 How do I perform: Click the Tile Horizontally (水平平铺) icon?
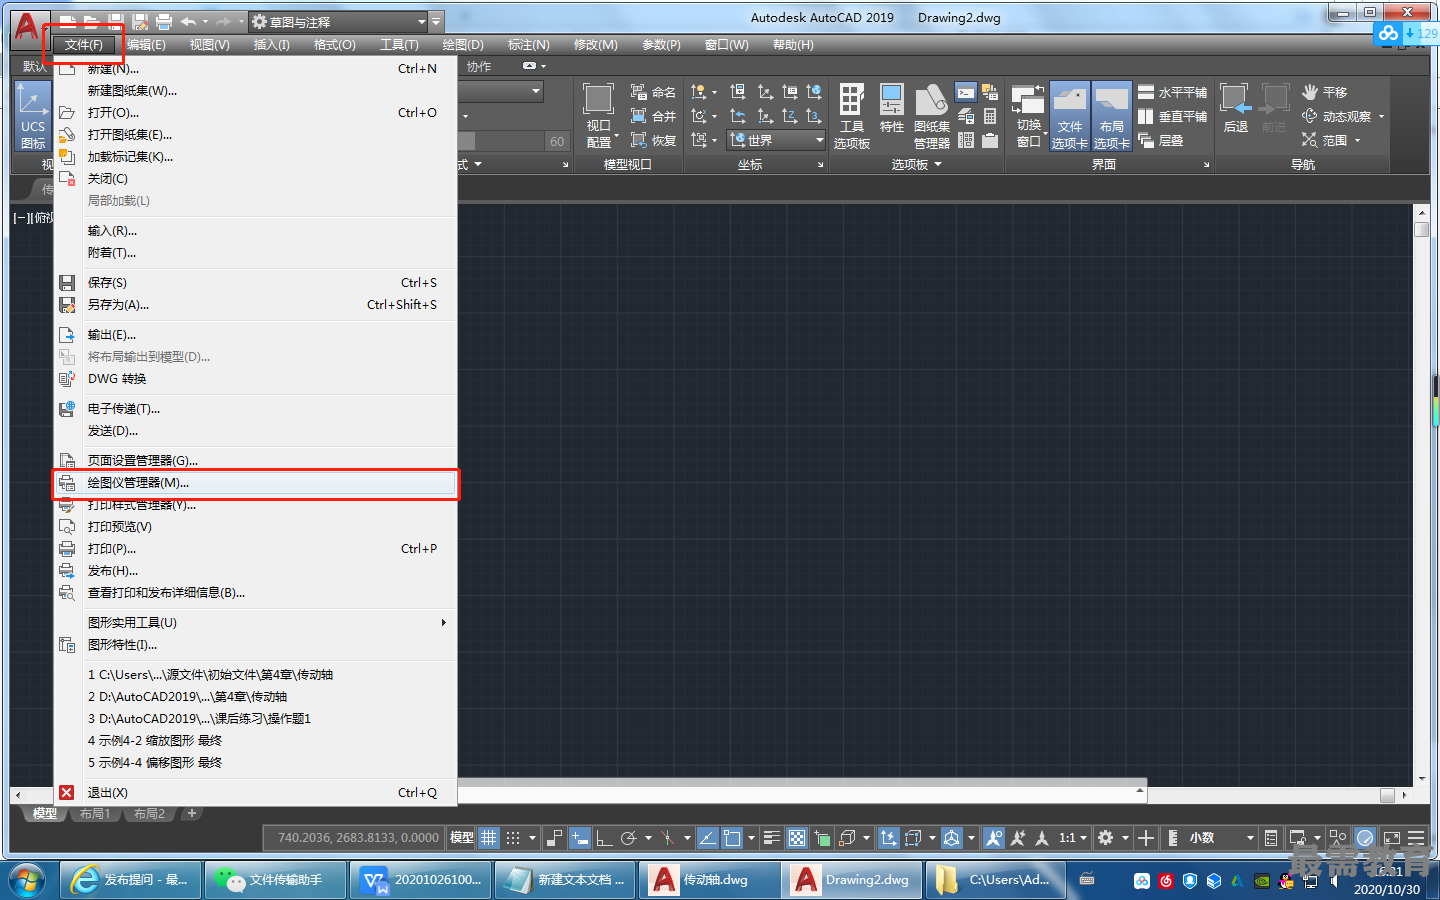(1146, 92)
